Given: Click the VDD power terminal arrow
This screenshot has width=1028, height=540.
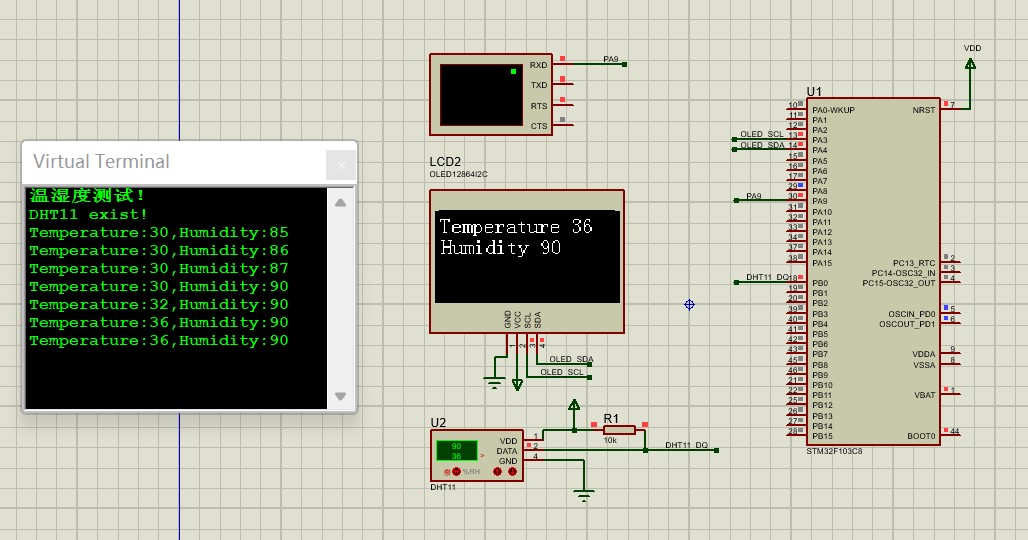Looking at the screenshot, I should [970, 65].
